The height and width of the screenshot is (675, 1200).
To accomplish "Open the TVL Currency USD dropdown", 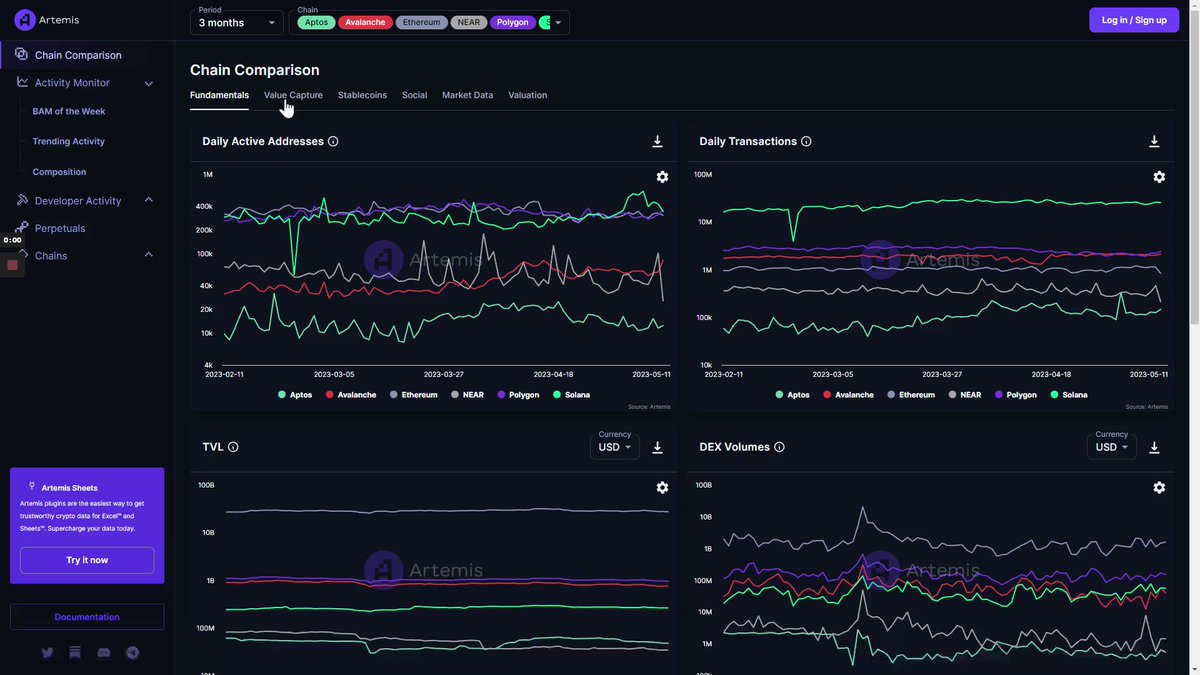I will [614, 447].
